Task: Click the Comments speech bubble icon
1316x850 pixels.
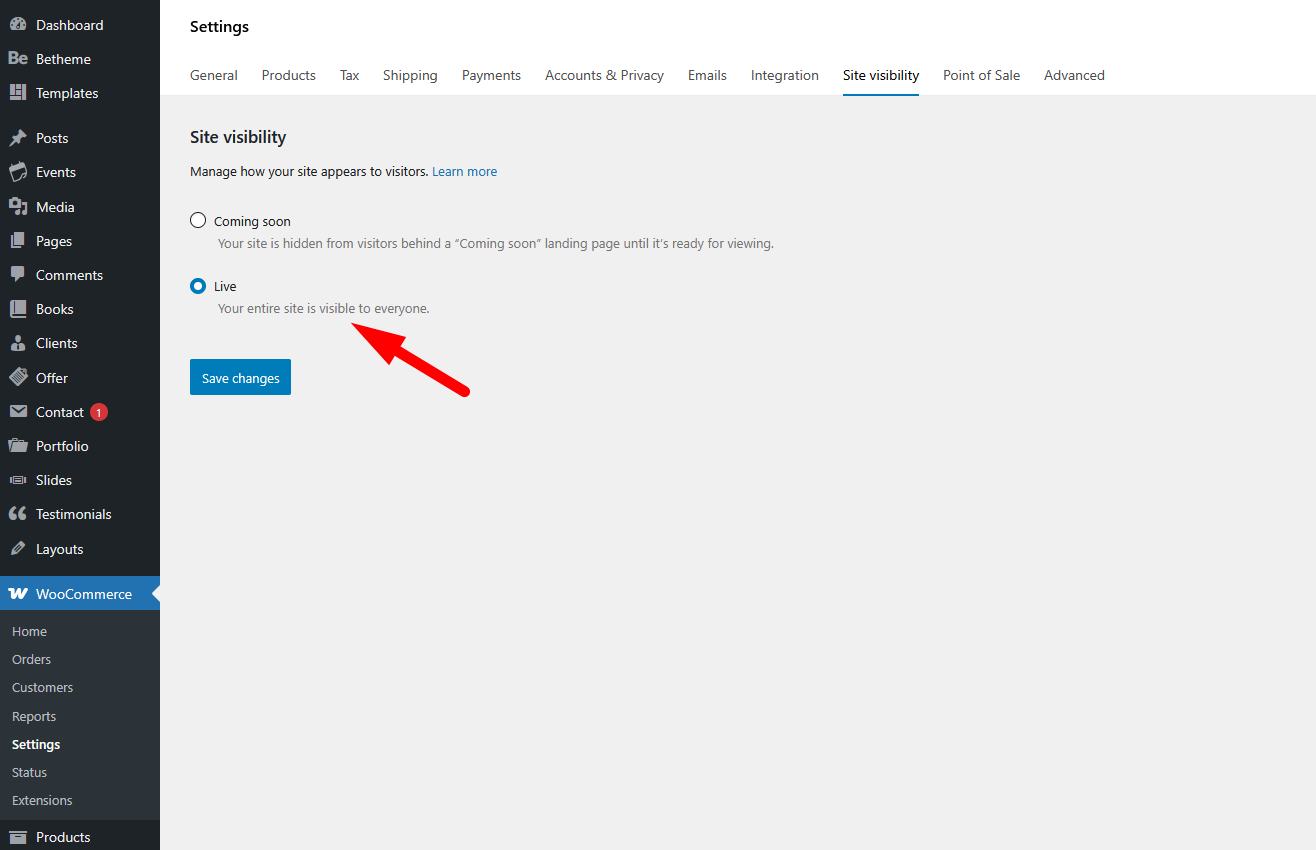Action: pos(18,275)
